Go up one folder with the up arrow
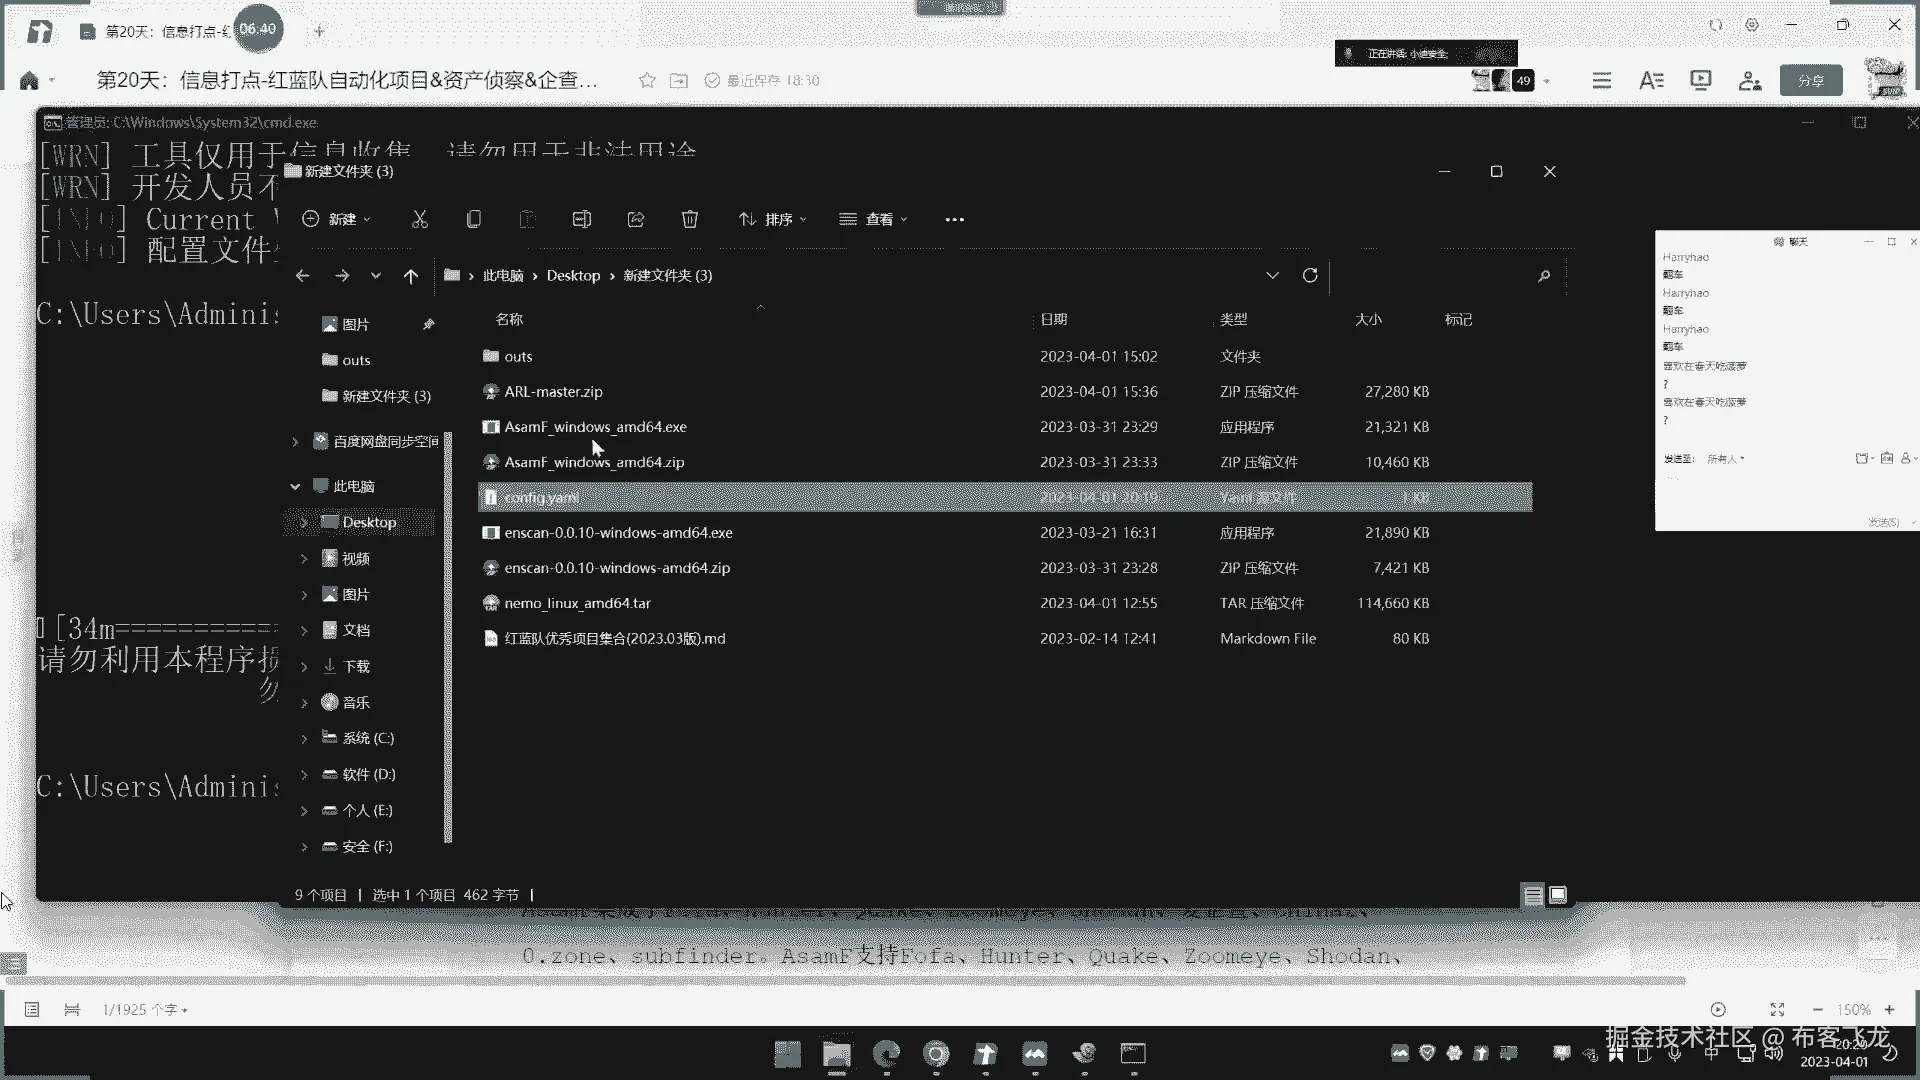The width and height of the screenshot is (1920, 1080). (411, 276)
